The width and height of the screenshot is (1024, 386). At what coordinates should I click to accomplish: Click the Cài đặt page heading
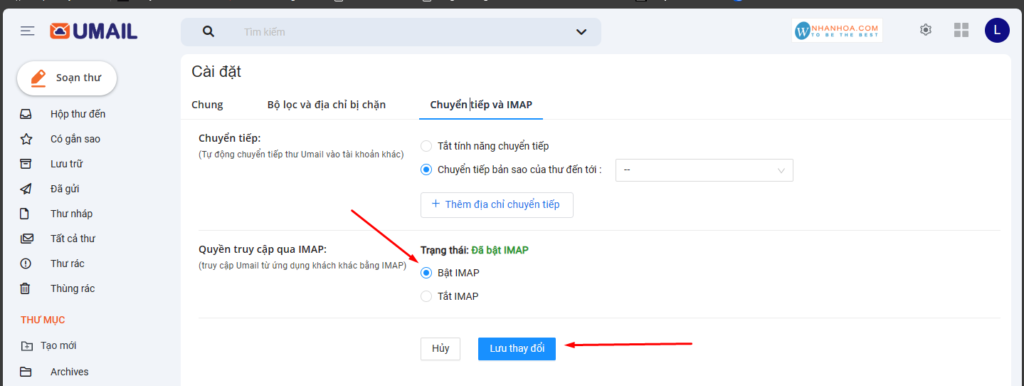216,72
